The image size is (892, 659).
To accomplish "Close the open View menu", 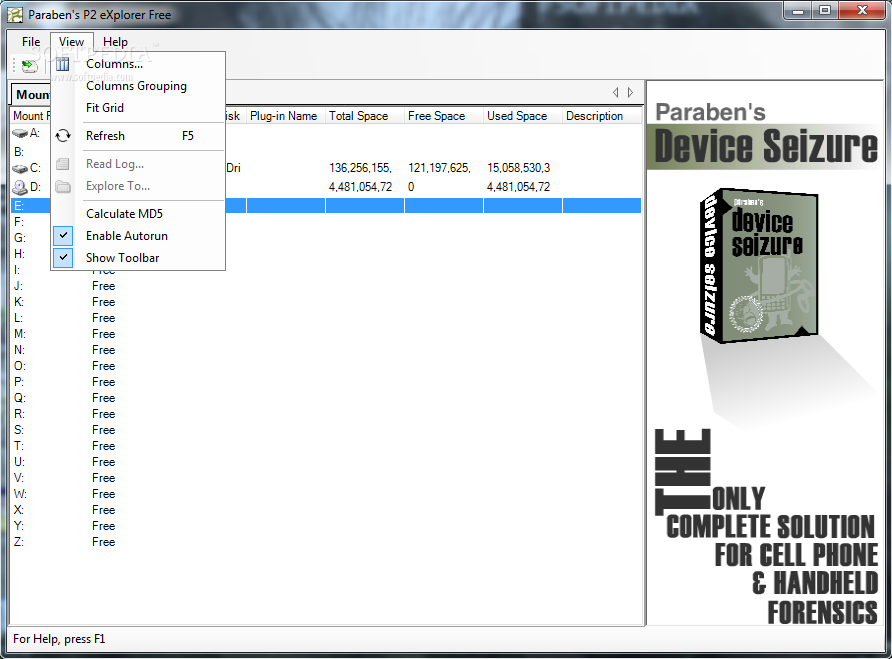I will pos(71,42).
